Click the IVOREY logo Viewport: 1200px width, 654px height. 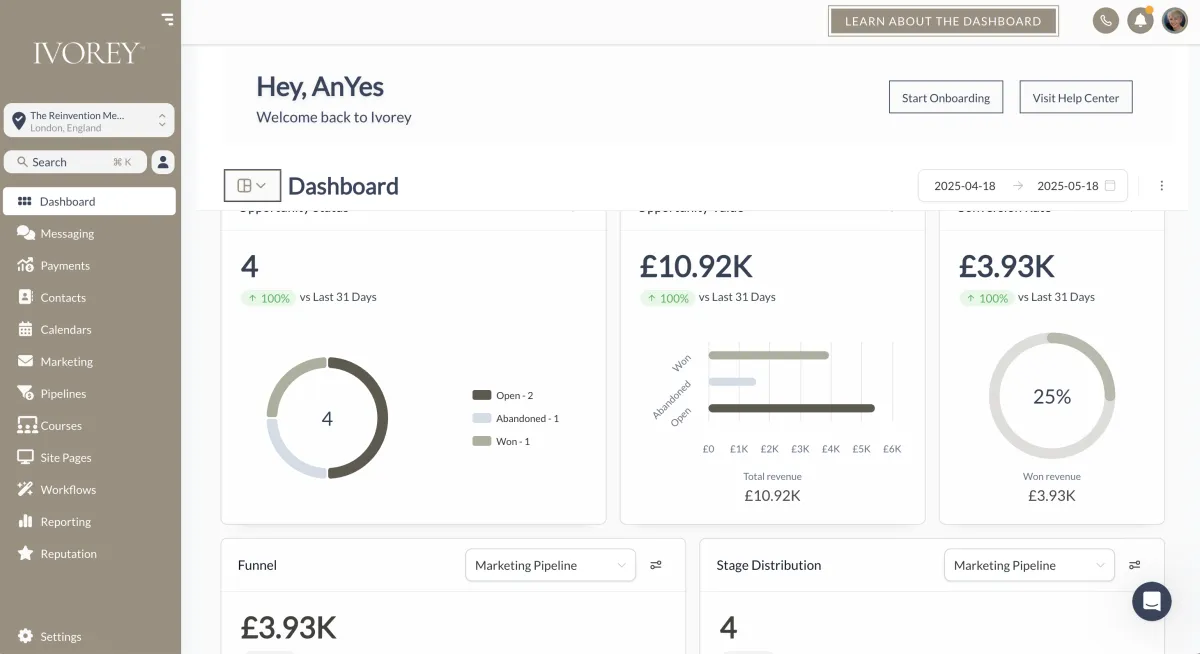pyautogui.click(x=88, y=53)
